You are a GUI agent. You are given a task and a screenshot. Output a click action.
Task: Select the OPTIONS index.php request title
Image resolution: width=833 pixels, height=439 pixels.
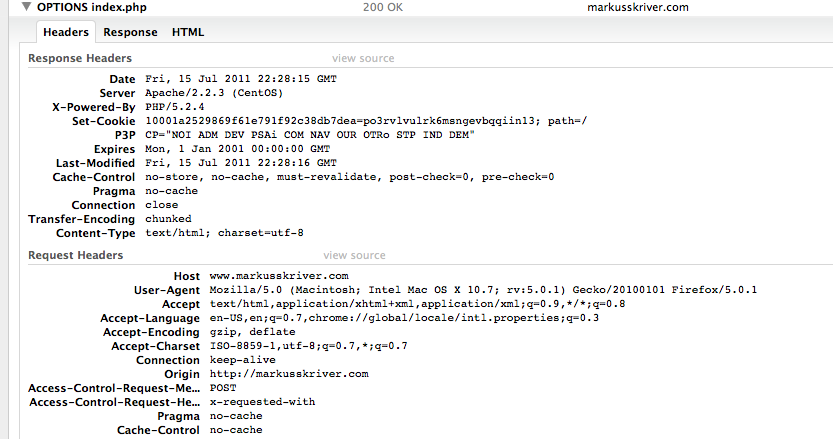point(92,7)
